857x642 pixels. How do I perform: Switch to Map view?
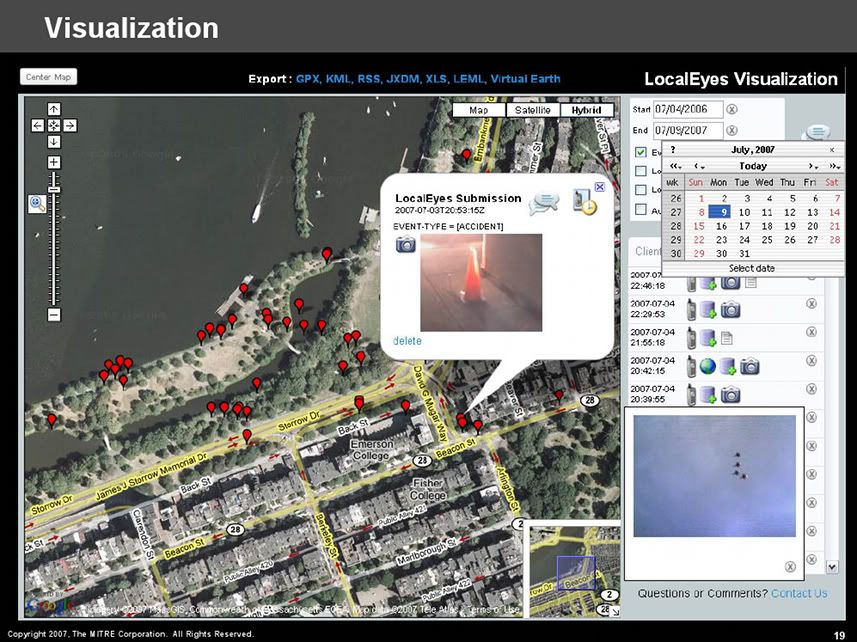(x=479, y=110)
